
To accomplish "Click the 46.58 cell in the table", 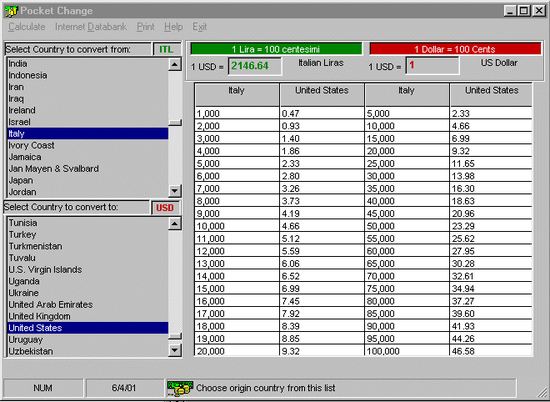I will coord(491,351).
